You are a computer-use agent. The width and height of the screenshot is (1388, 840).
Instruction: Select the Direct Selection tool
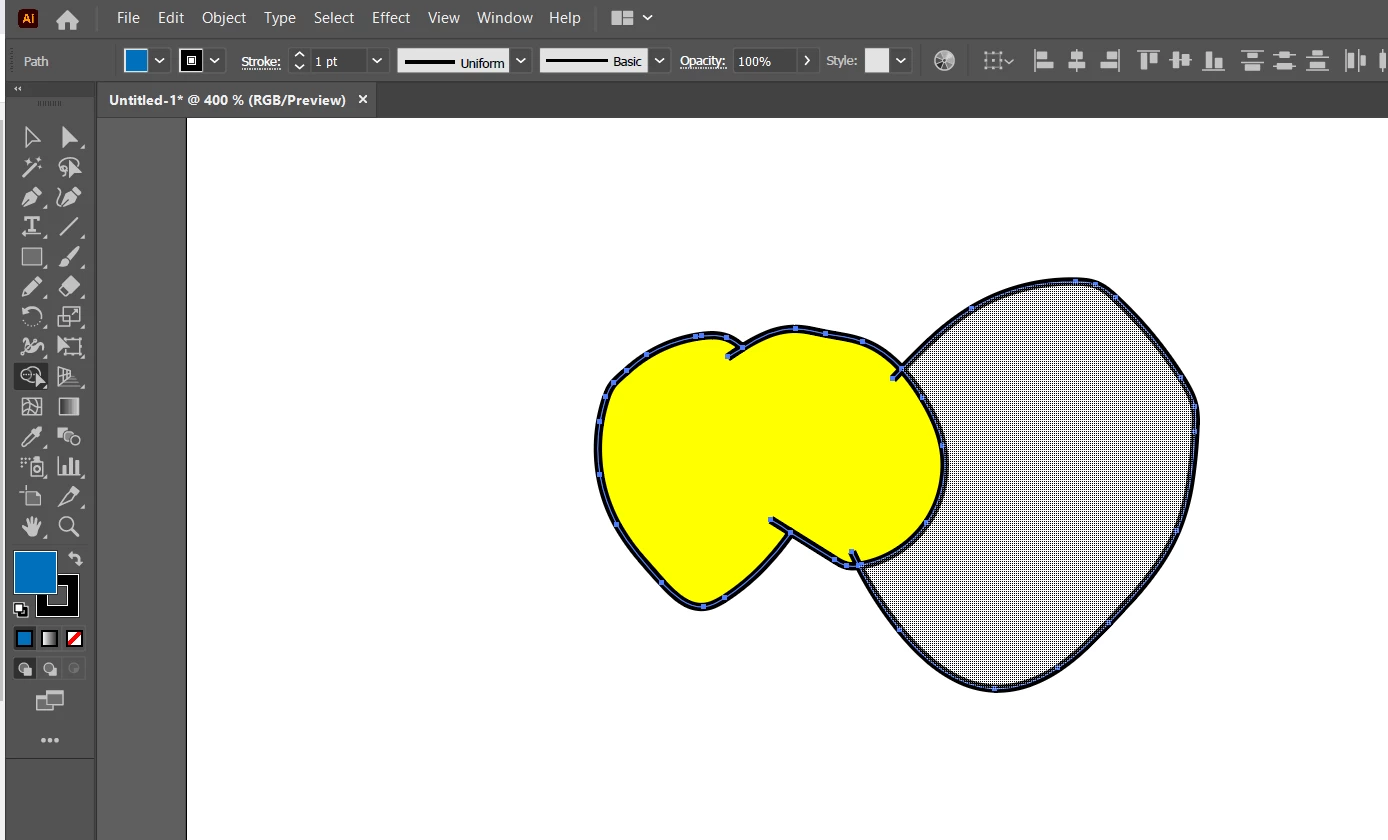tap(69, 137)
